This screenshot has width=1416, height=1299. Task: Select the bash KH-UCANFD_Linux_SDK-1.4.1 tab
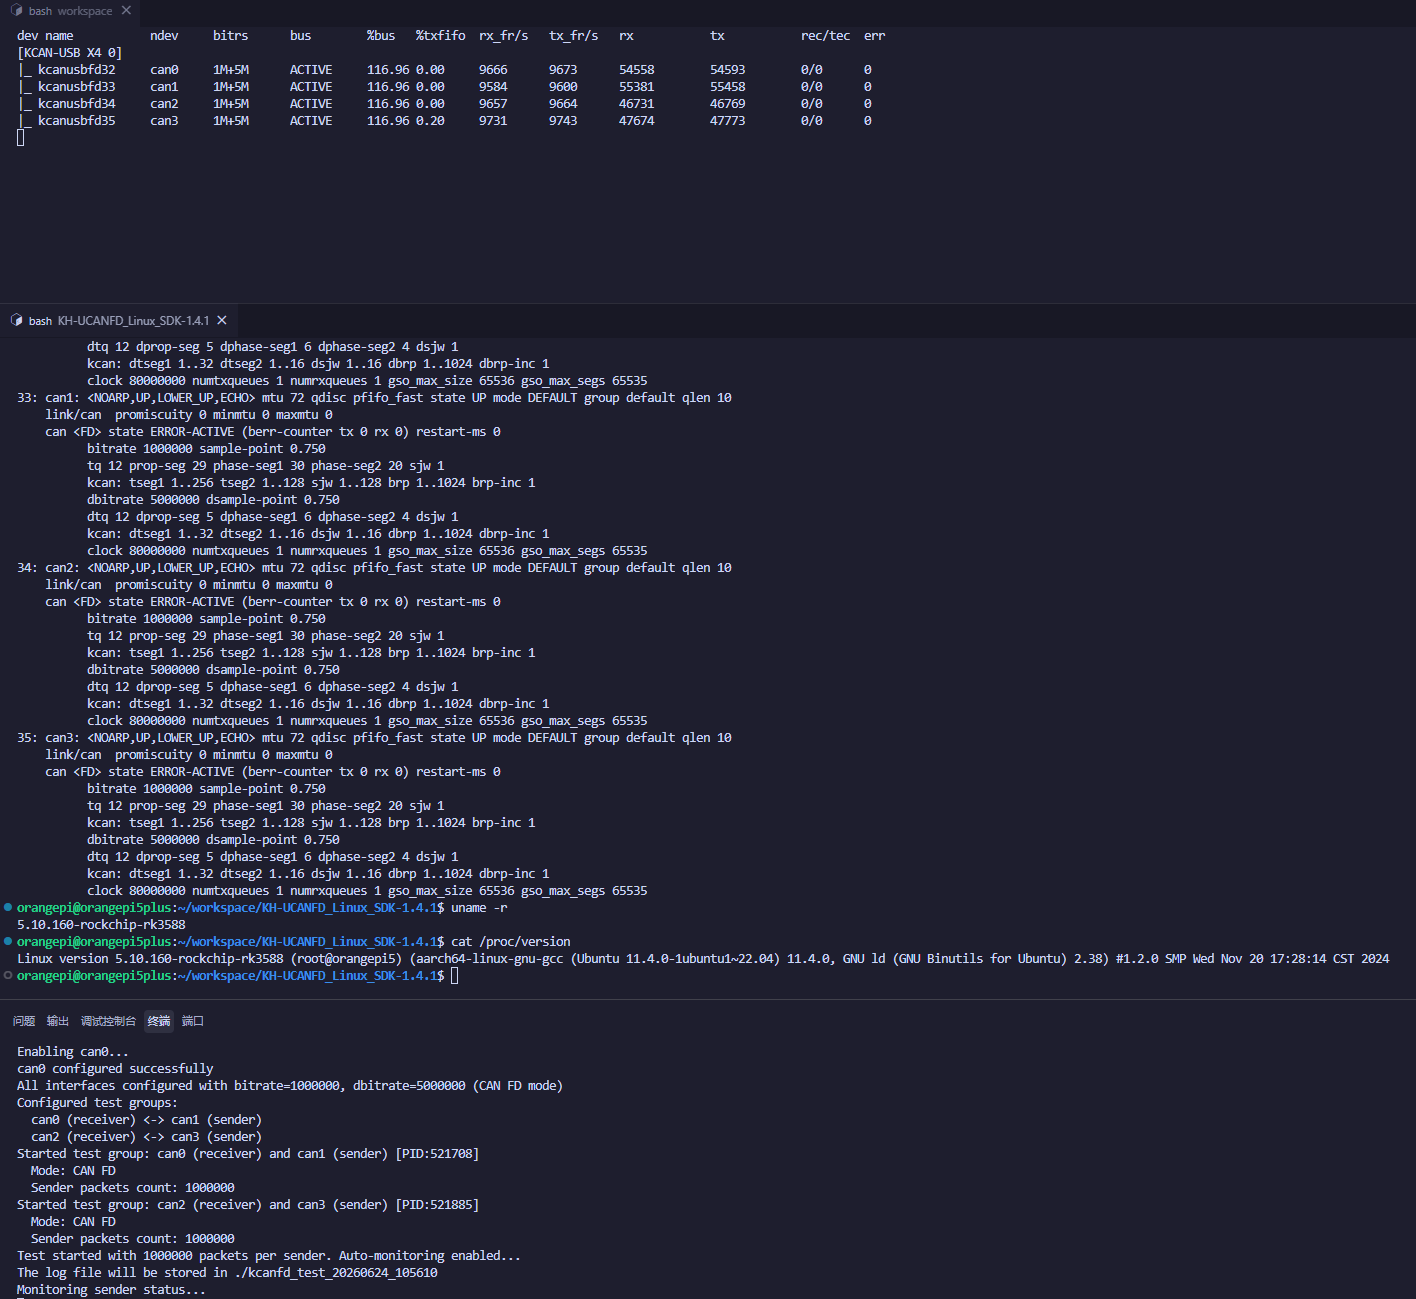pyautogui.click(x=119, y=320)
